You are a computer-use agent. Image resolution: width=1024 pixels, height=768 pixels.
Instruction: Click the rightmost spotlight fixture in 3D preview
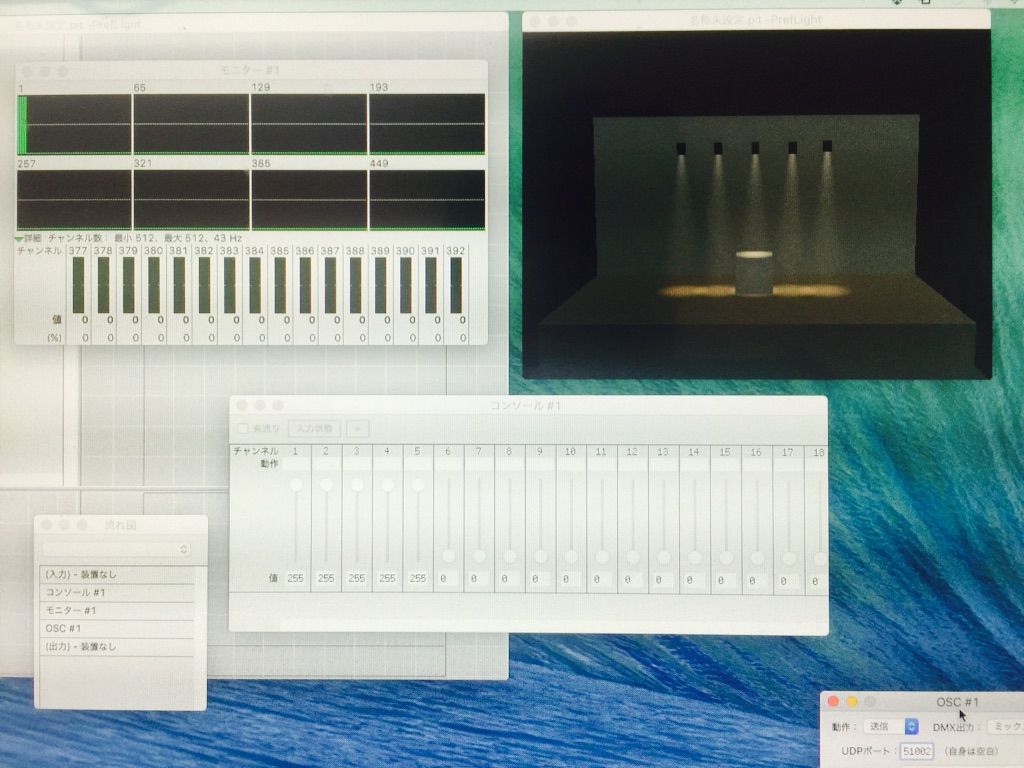[x=827, y=146]
